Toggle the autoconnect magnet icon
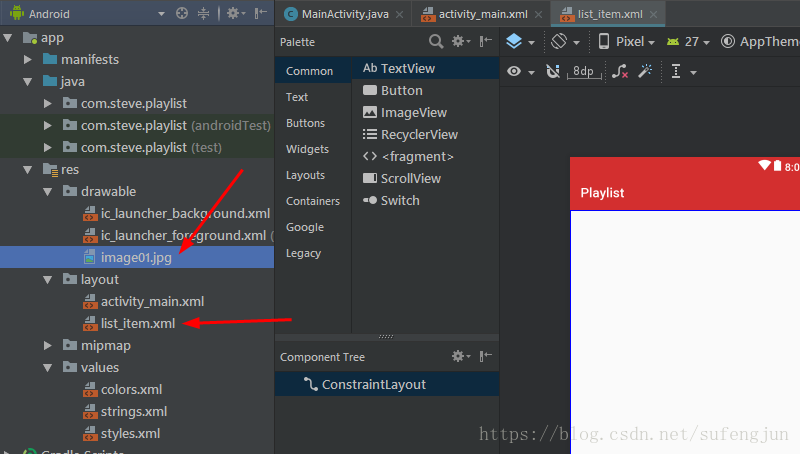Image resolution: width=800 pixels, height=454 pixels. pyautogui.click(x=553, y=72)
